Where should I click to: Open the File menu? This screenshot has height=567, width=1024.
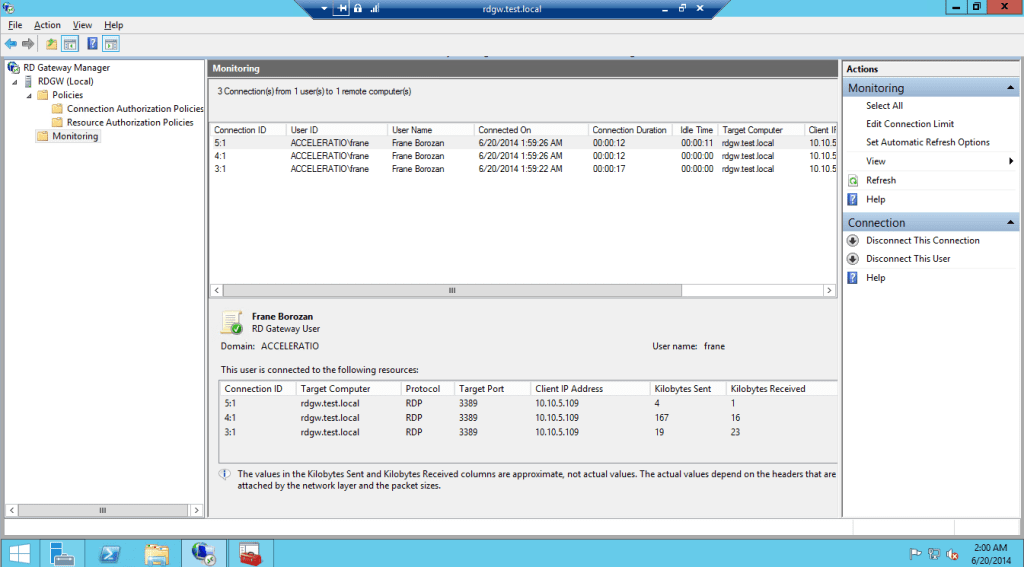click(x=15, y=25)
